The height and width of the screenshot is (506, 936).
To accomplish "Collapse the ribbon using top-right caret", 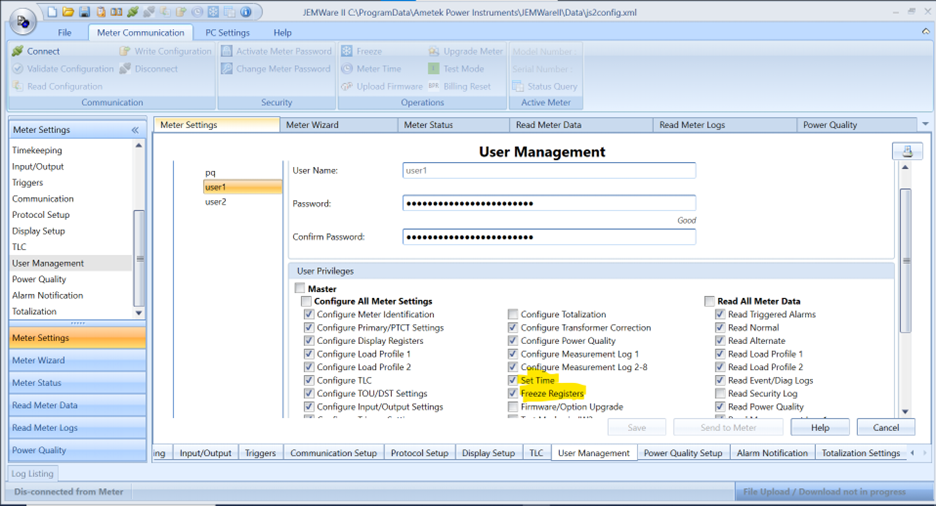I will click(925, 32).
